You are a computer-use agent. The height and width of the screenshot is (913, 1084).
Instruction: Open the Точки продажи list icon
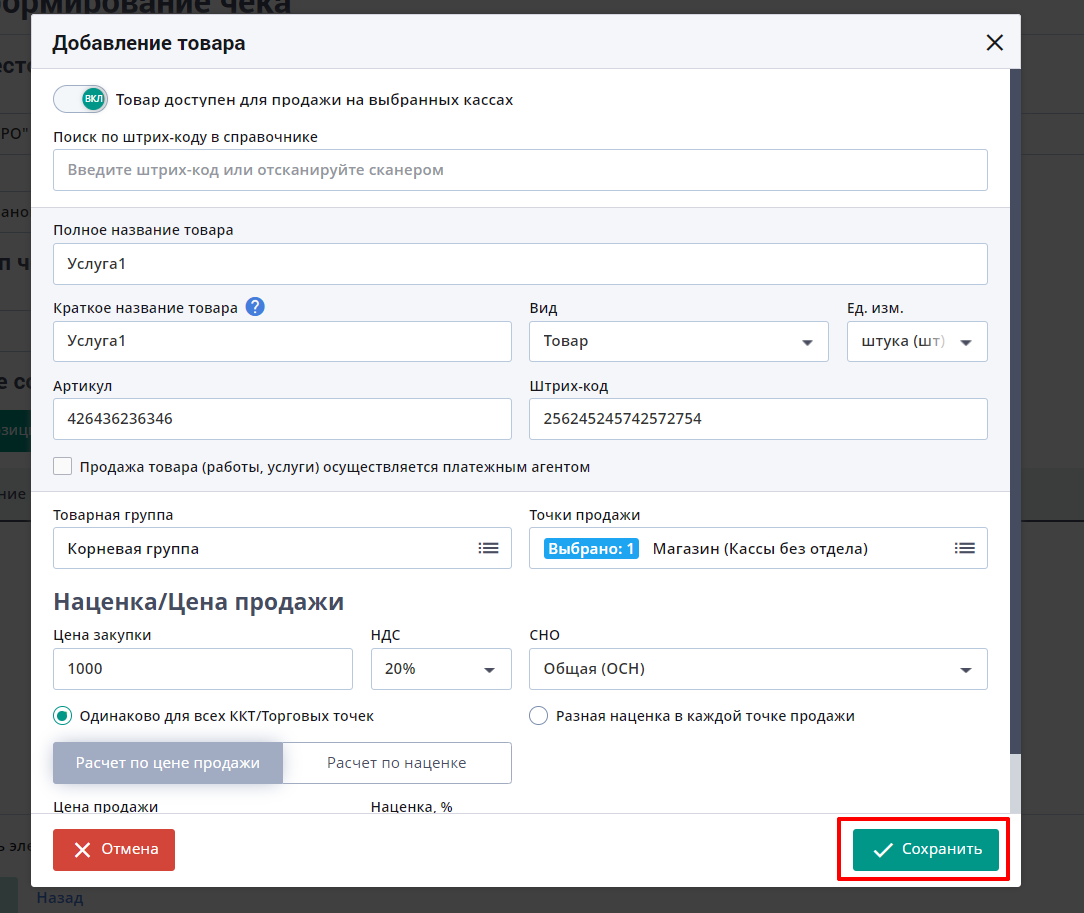click(x=964, y=548)
